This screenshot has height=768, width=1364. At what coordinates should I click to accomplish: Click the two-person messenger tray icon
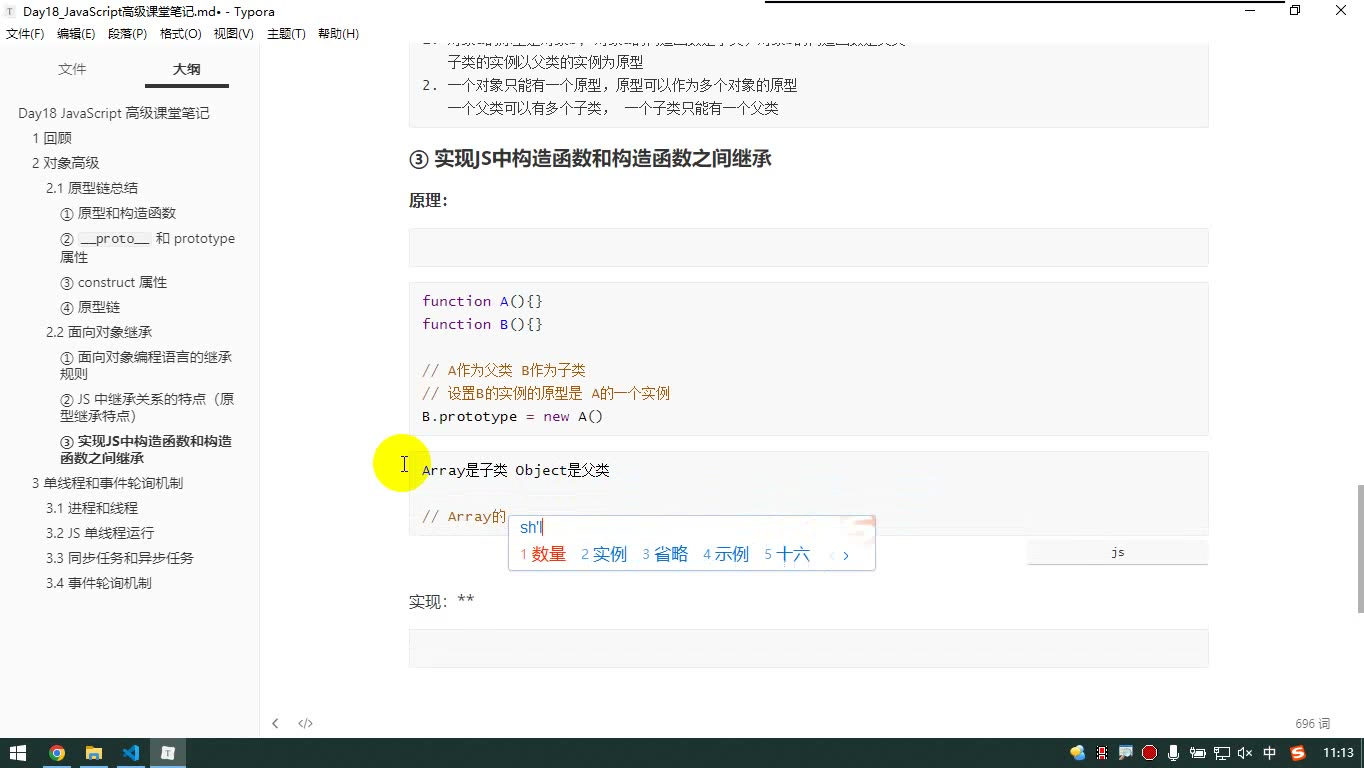1077,753
